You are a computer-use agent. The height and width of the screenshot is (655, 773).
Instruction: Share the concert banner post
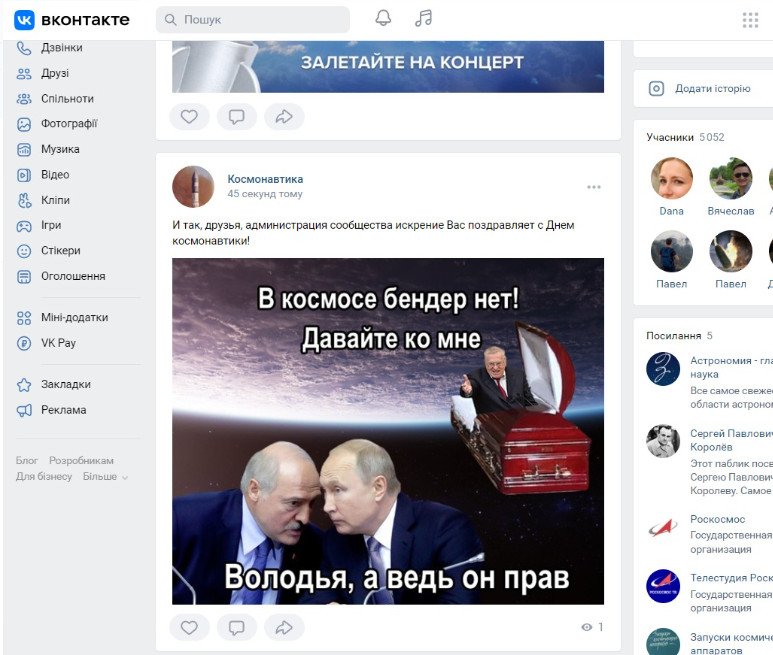pos(284,117)
